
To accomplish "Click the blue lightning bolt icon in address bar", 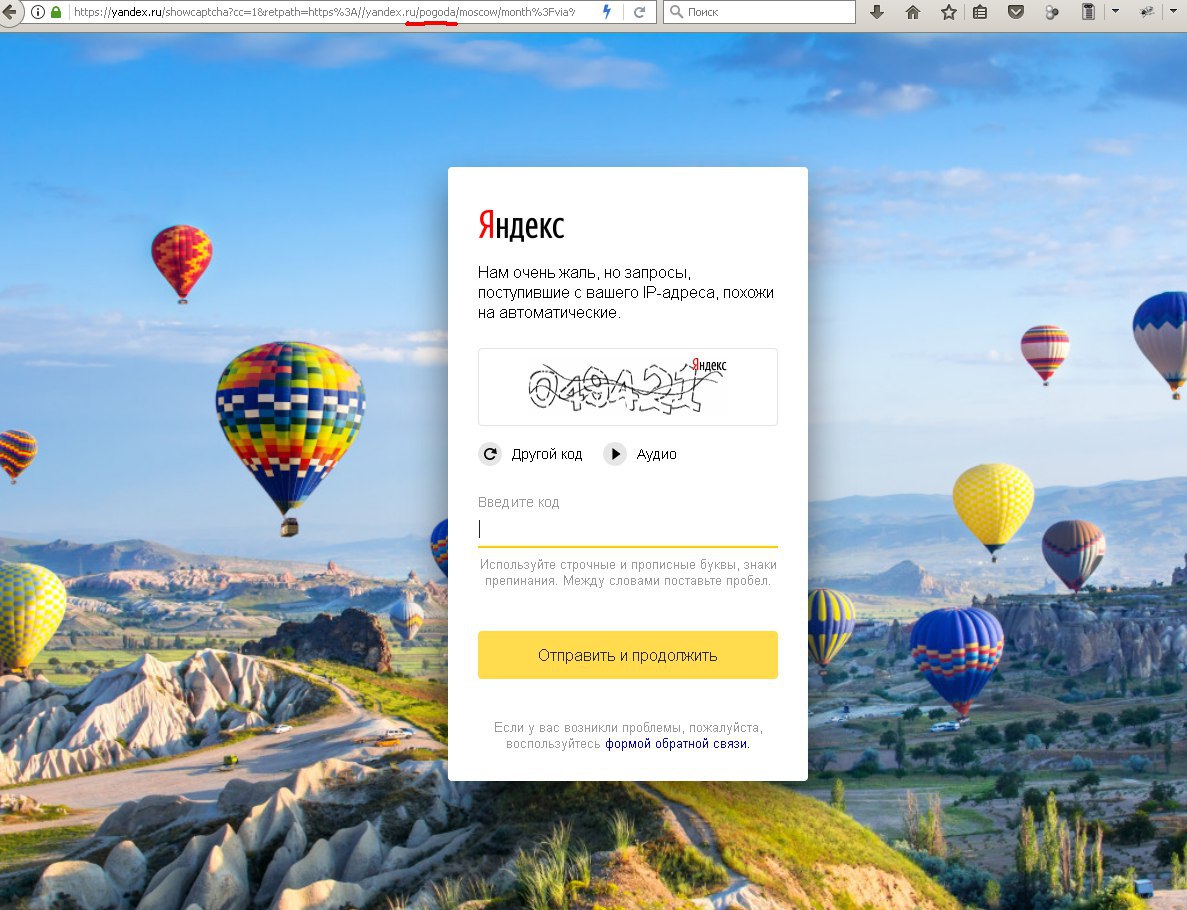I will 606,11.
